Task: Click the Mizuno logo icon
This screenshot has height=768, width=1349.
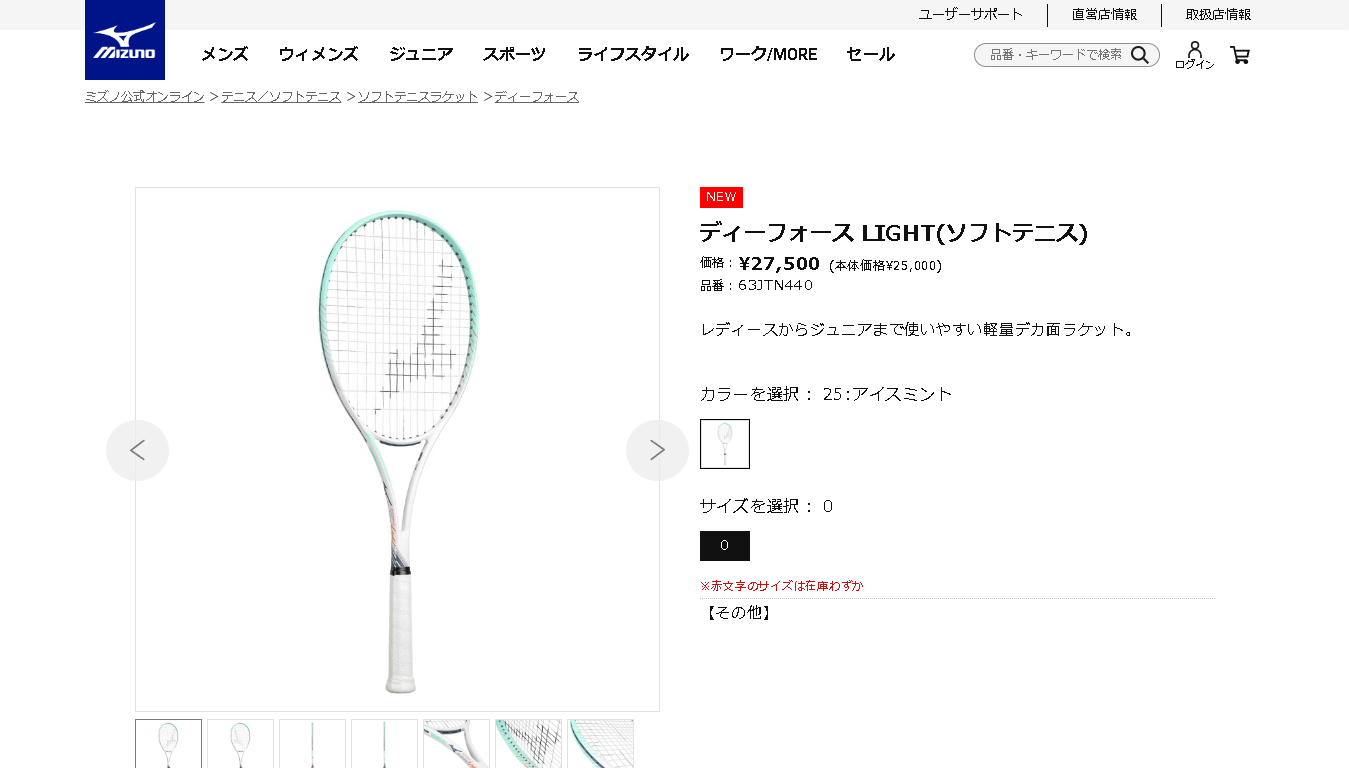Action: click(x=122, y=40)
